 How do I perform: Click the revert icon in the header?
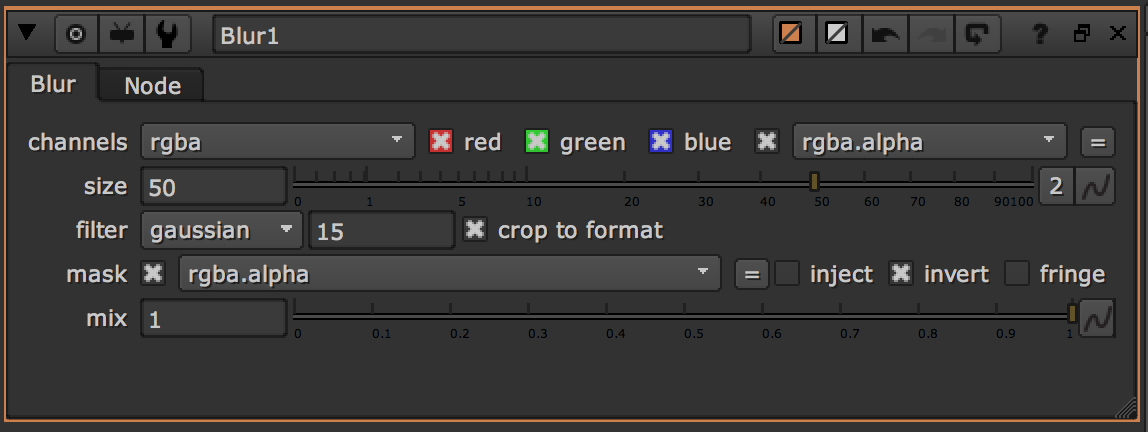(976, 35)
